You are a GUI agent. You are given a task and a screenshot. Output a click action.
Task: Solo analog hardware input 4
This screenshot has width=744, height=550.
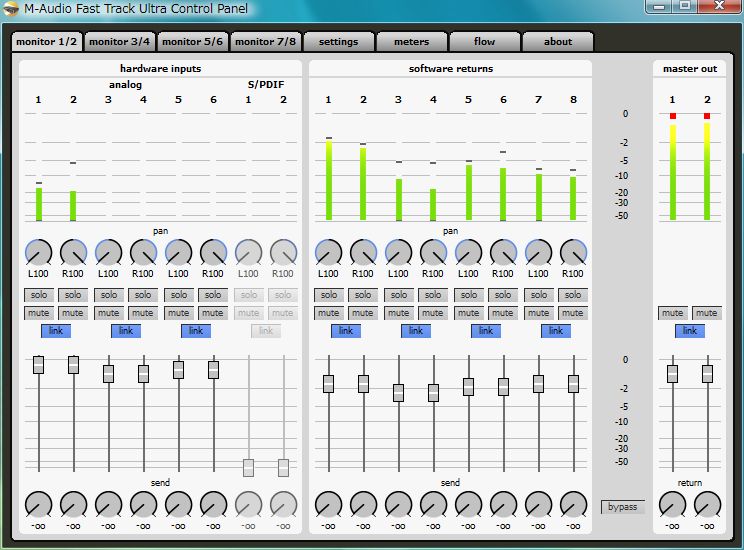[143, 295]
